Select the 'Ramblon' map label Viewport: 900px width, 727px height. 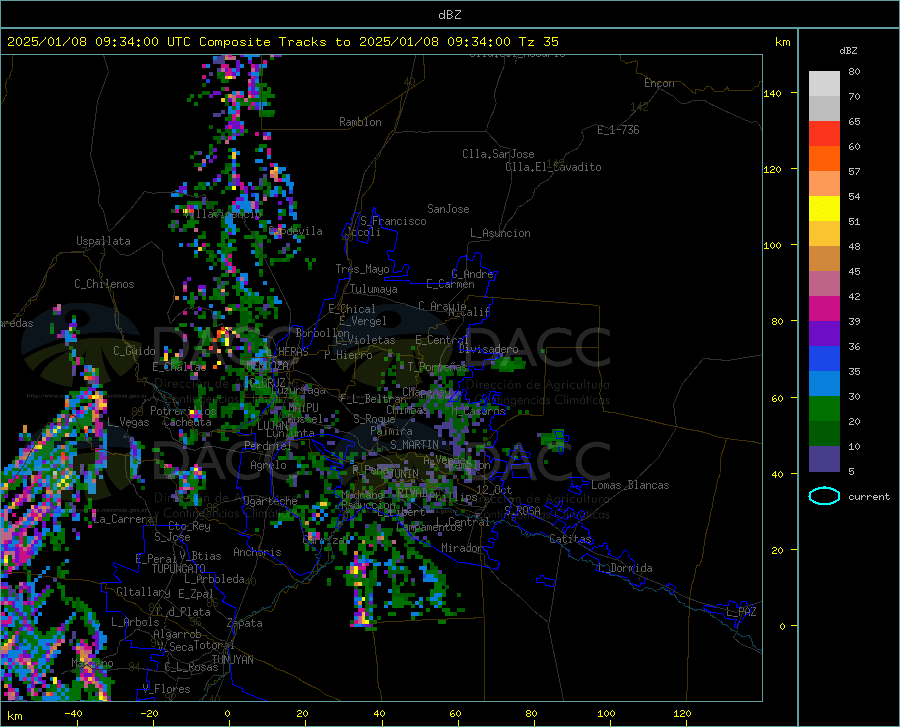(360, 122)
